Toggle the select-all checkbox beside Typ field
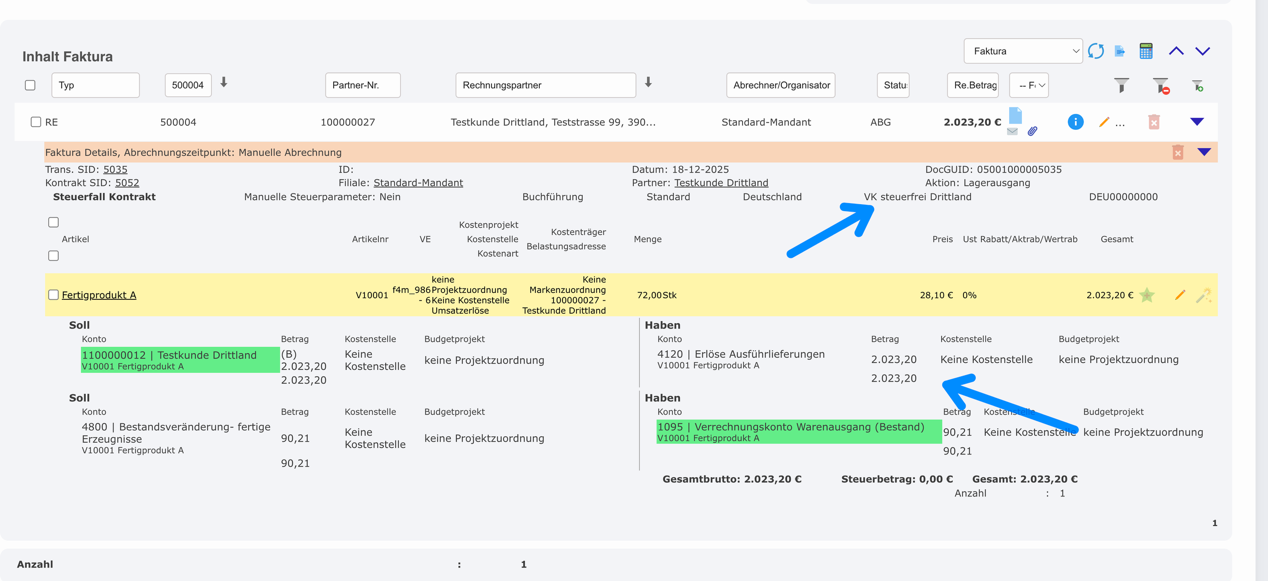Image resolution: width=1268 pixels, height=581 pixels. tap(30, 86)
